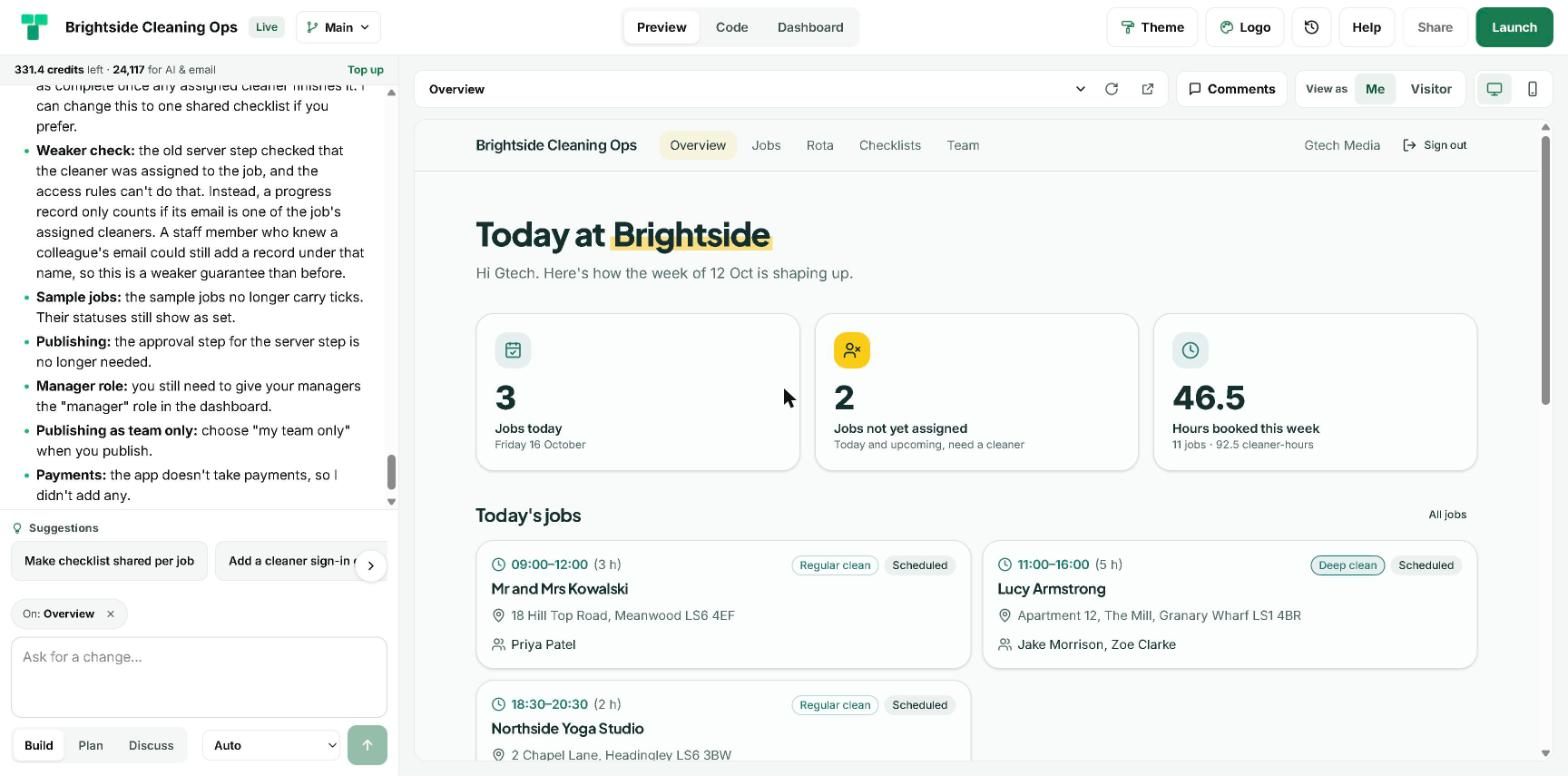Viewport: 1568px width, 776px height.
Task: Click the chat panel scrollbar thumb
Action: click(x=391, y=472)
